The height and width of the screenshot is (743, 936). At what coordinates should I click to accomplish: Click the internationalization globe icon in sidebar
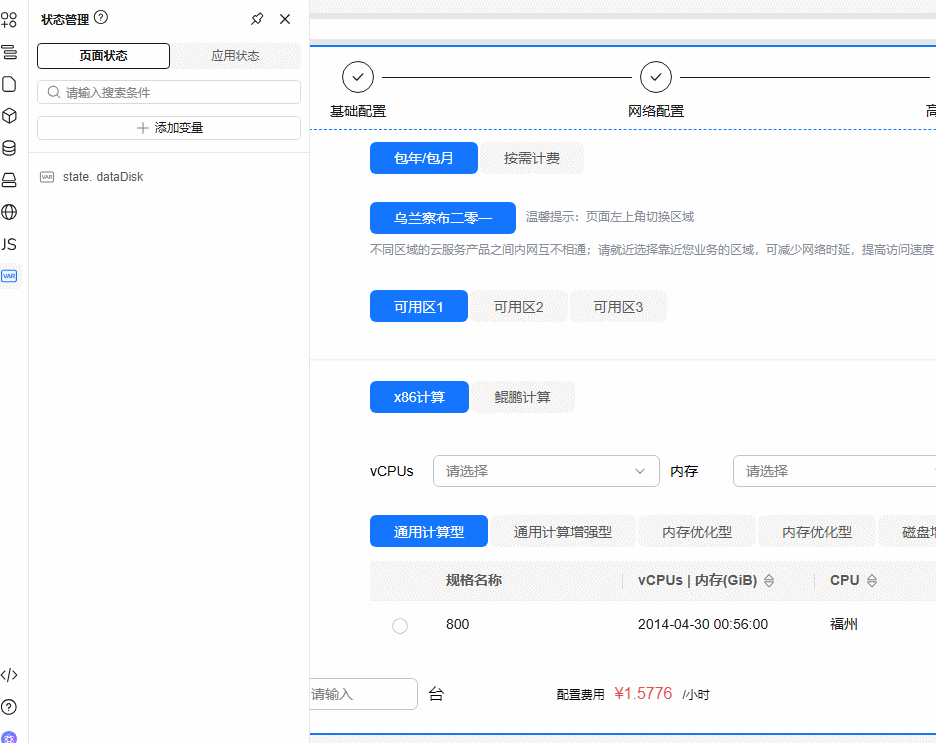[10, 212]
